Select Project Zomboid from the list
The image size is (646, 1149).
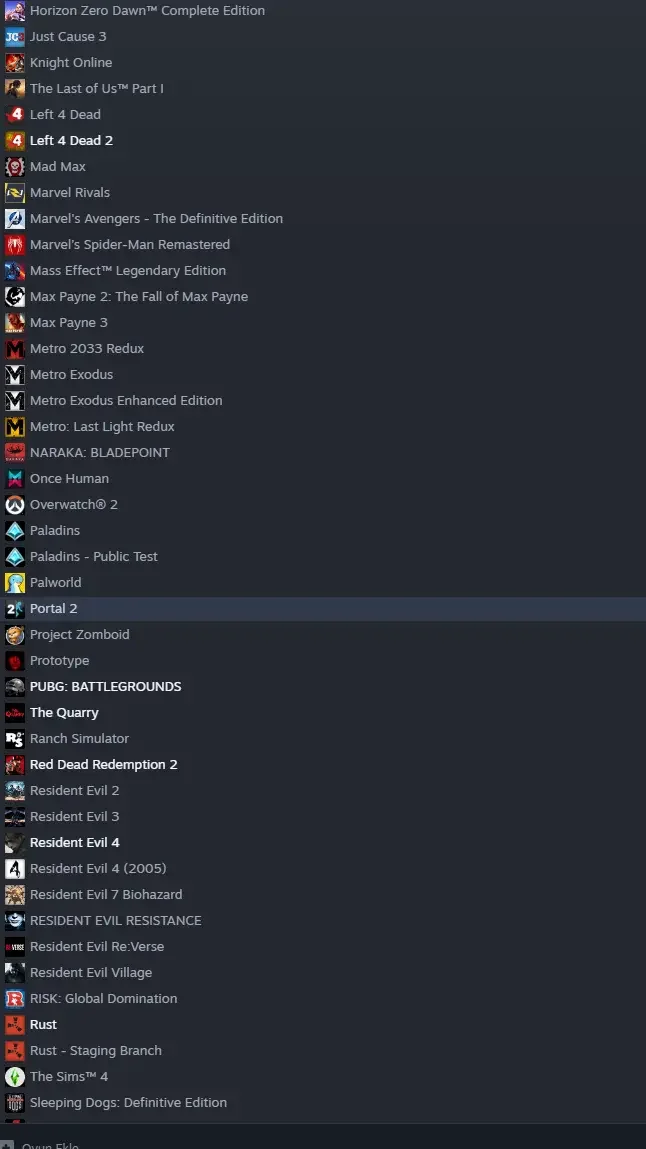click(323, 635)
